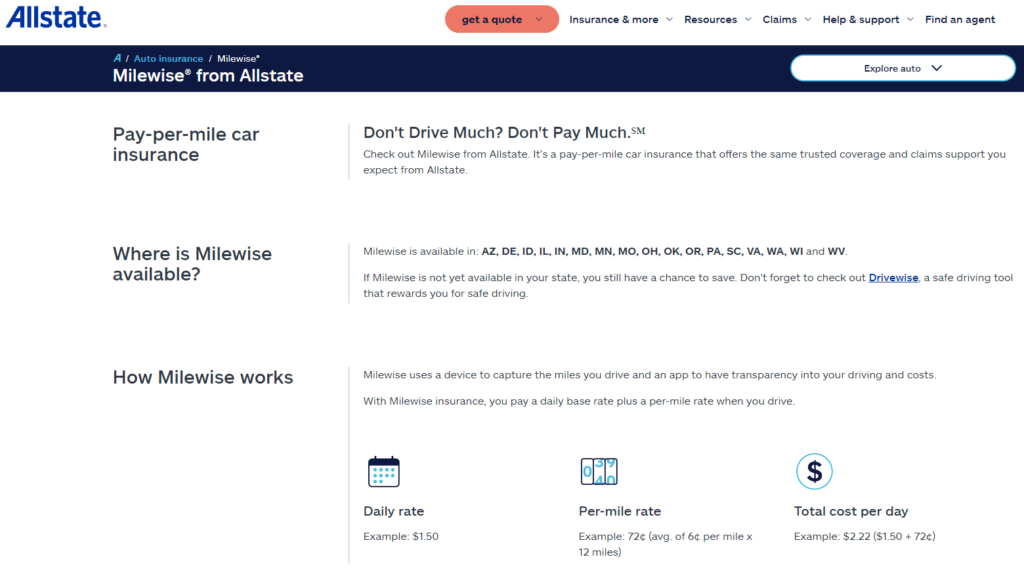Navigate to the Auto insurance breadcrumb link
Image resolution: width=1024 pixels, height=578 pixels.
(167, 58)
